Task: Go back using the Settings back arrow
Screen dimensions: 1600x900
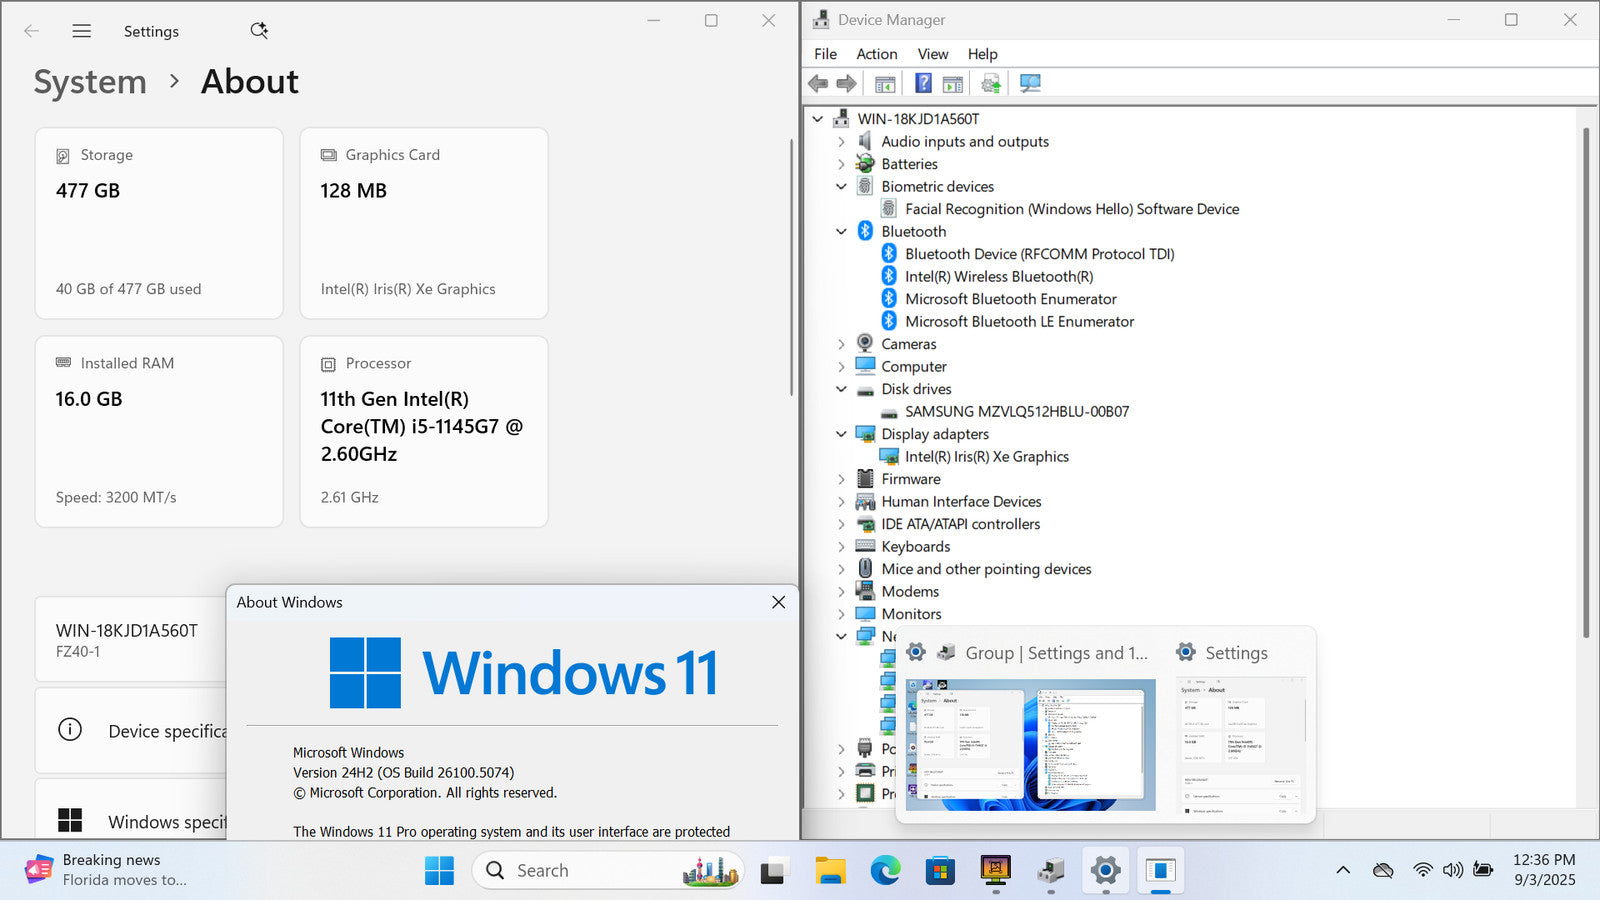Action: click(x=31, y=31)
